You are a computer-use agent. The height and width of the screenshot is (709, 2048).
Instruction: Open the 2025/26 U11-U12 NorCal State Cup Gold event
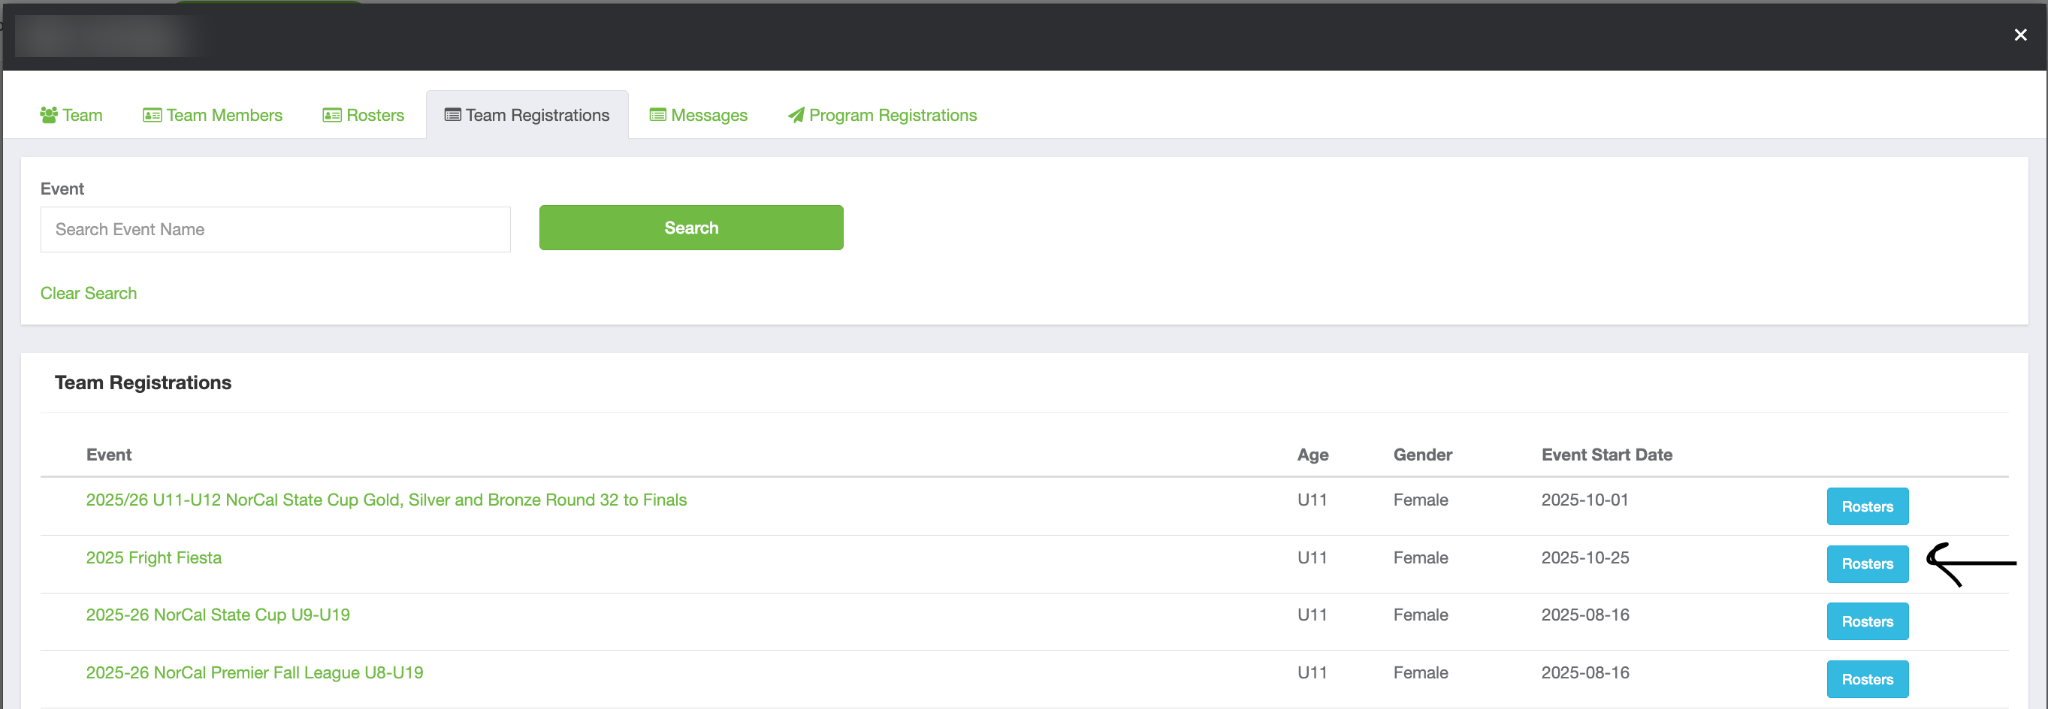click(x=386, y=500)
